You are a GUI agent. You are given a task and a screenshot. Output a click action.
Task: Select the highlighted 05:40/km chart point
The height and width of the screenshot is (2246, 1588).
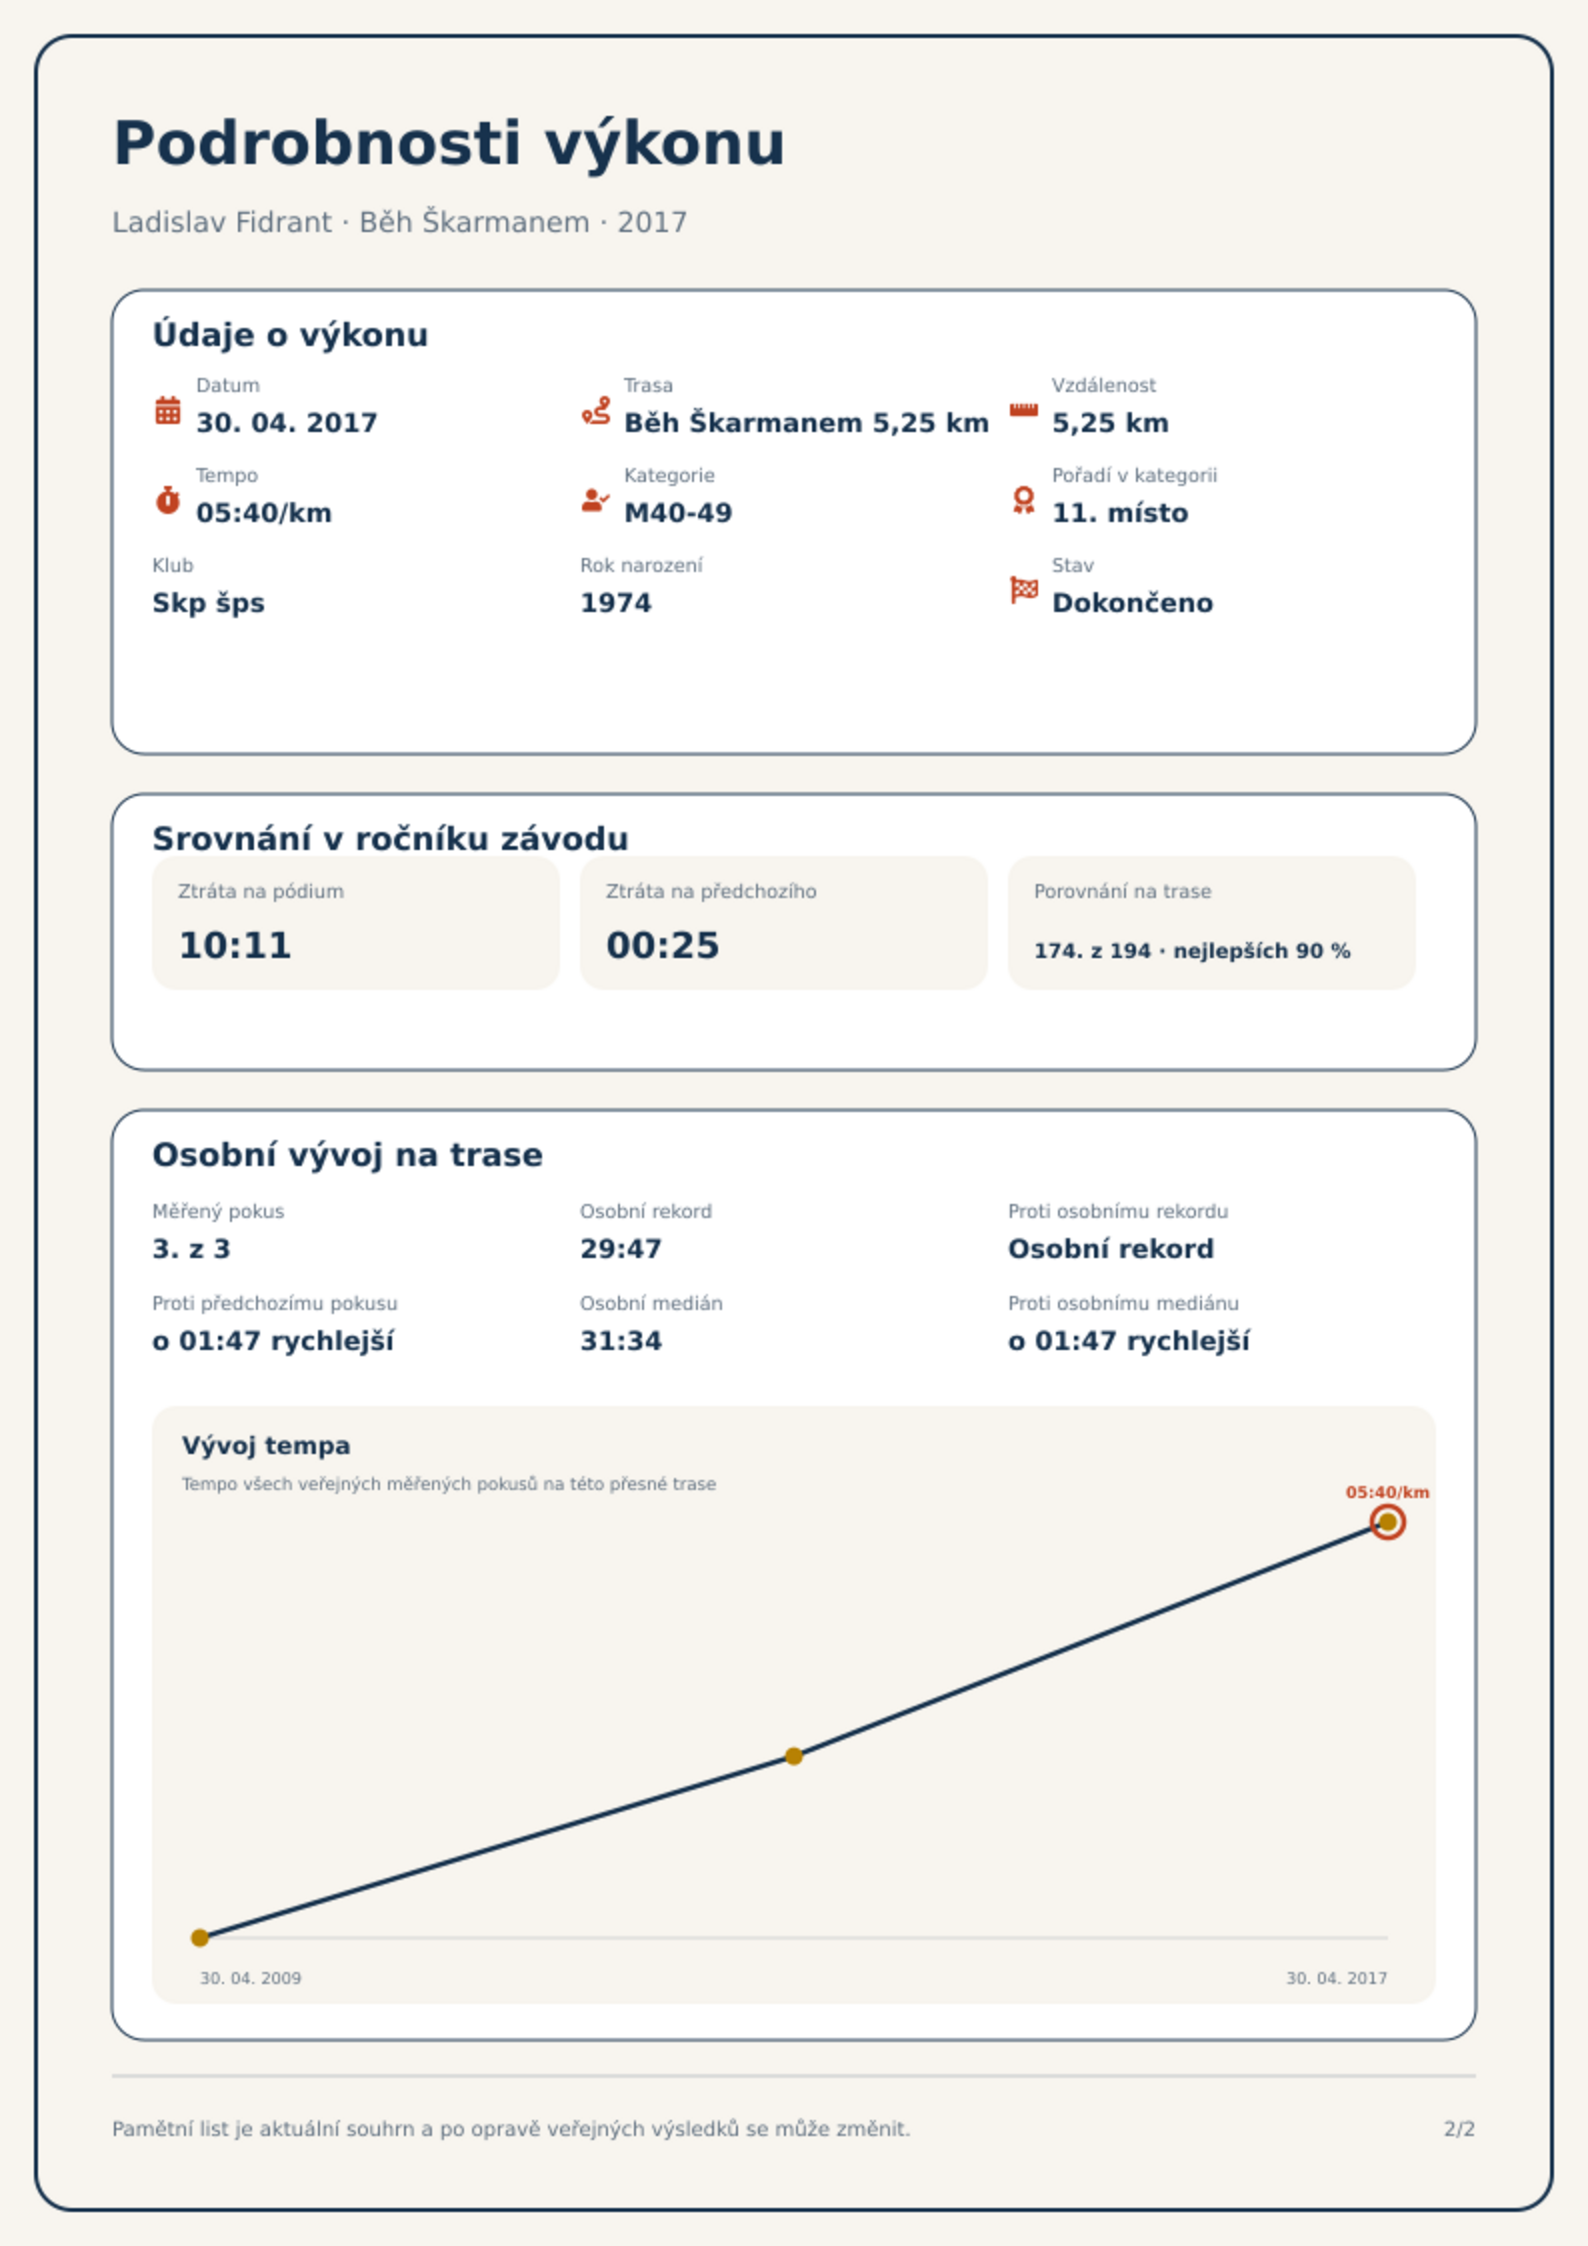pos(1387,1522)
